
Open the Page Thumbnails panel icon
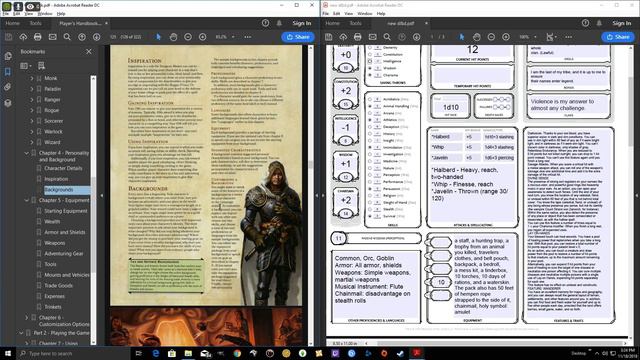8,56
